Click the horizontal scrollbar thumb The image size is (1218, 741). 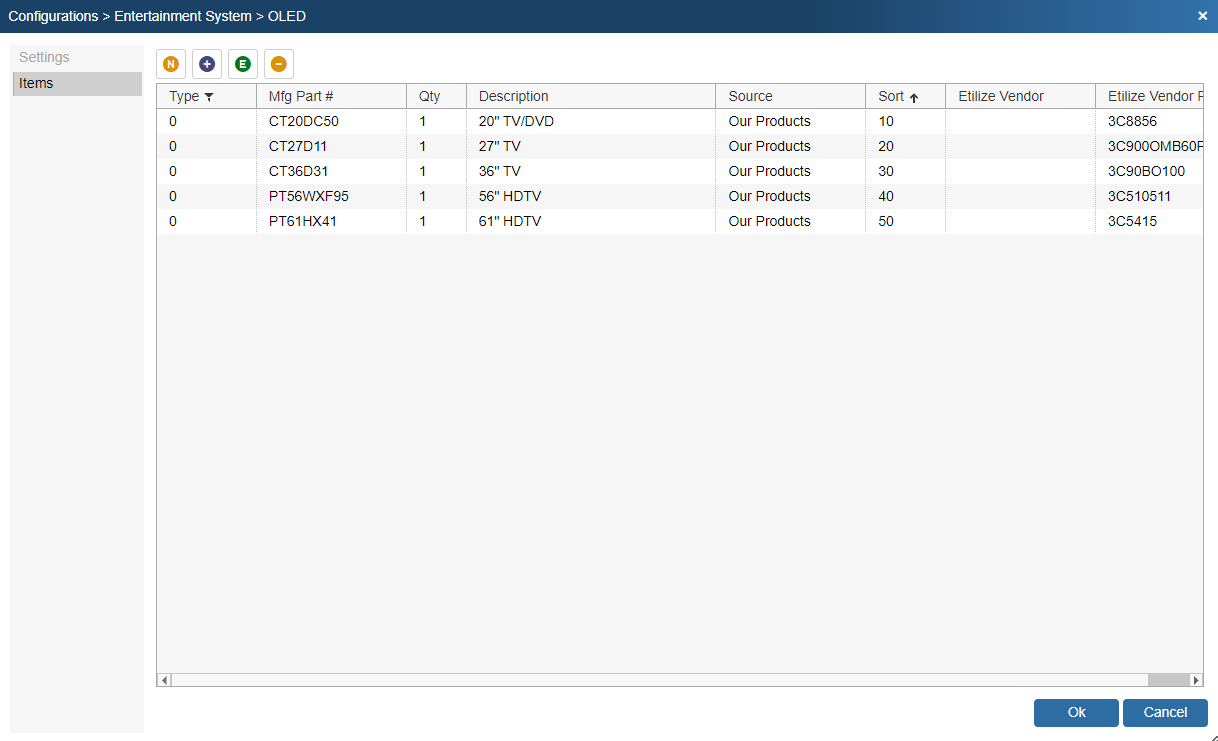1167,680
